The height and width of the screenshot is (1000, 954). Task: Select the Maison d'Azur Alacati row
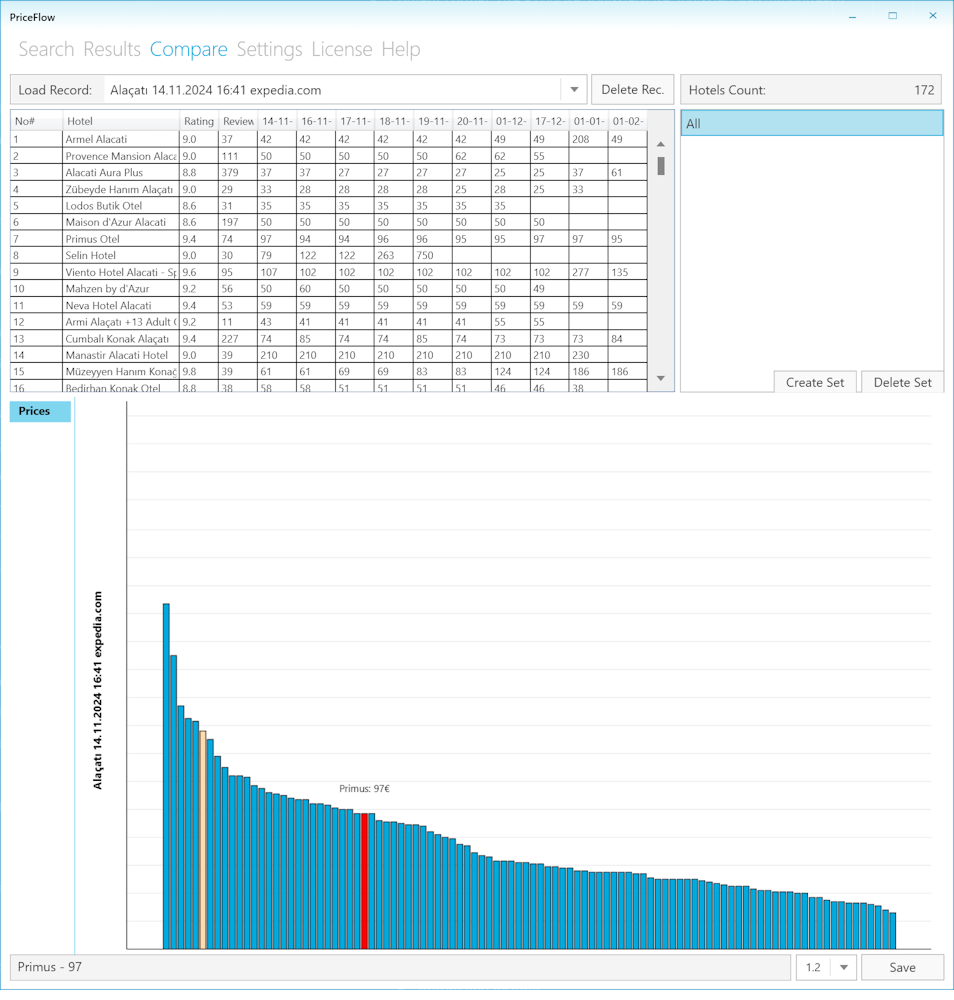coord(328,222)
